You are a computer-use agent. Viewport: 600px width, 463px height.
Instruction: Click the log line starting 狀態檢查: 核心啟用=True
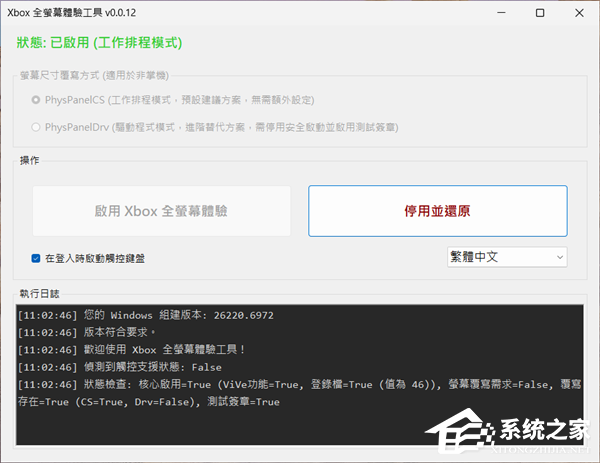point(300,393)
